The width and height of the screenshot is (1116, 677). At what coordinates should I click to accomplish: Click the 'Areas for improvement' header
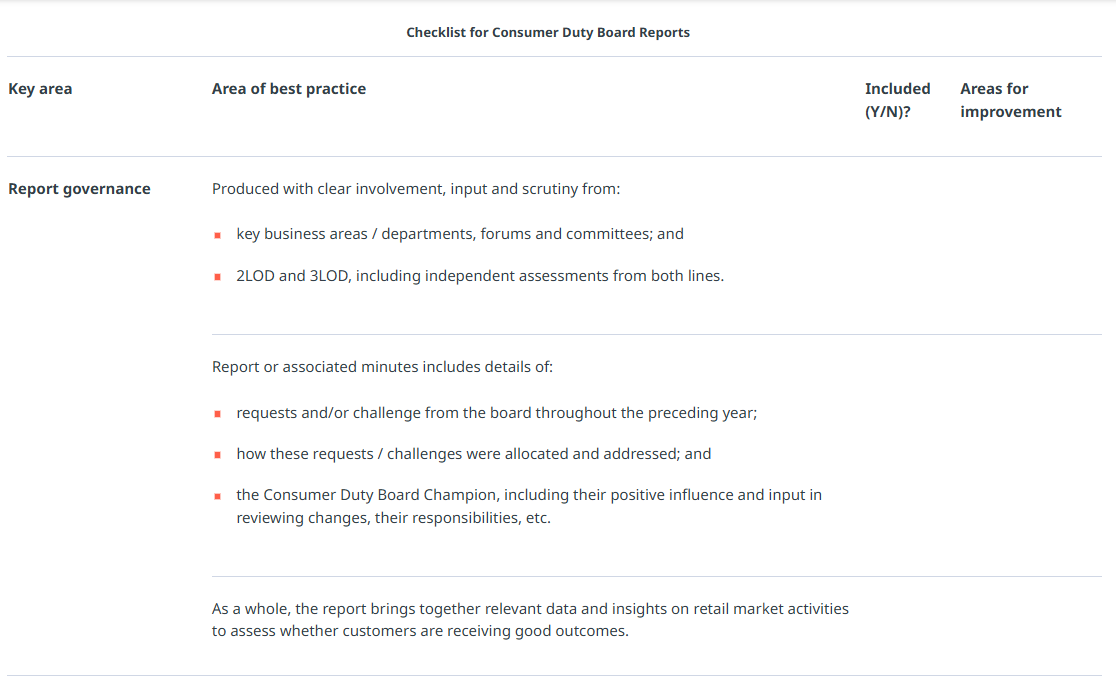click(x=1010, y=100)
